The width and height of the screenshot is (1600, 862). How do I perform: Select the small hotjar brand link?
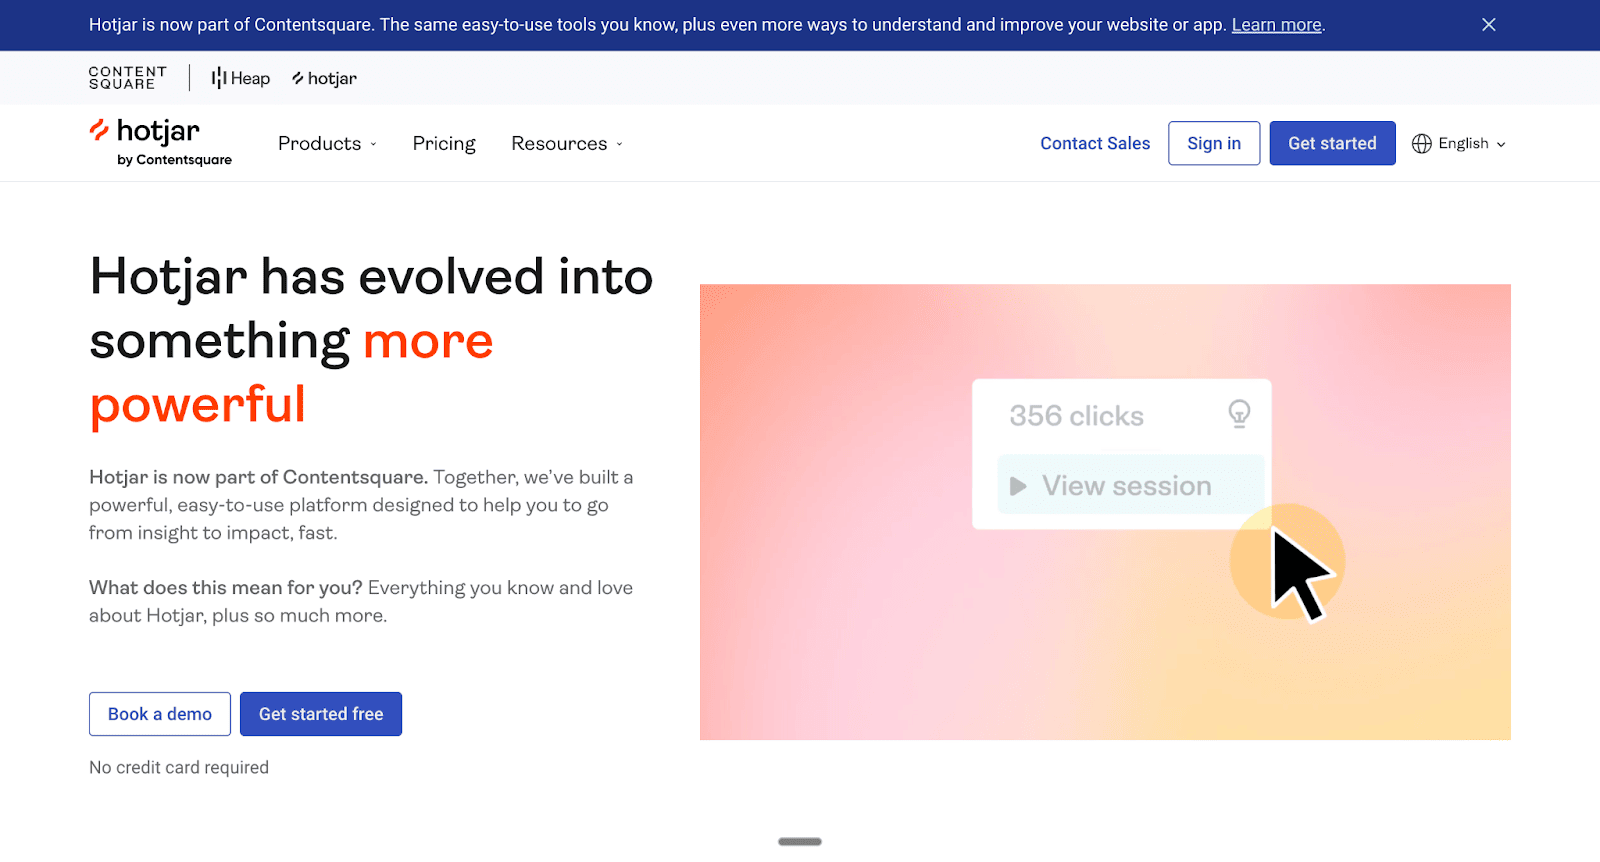[324, 78]
